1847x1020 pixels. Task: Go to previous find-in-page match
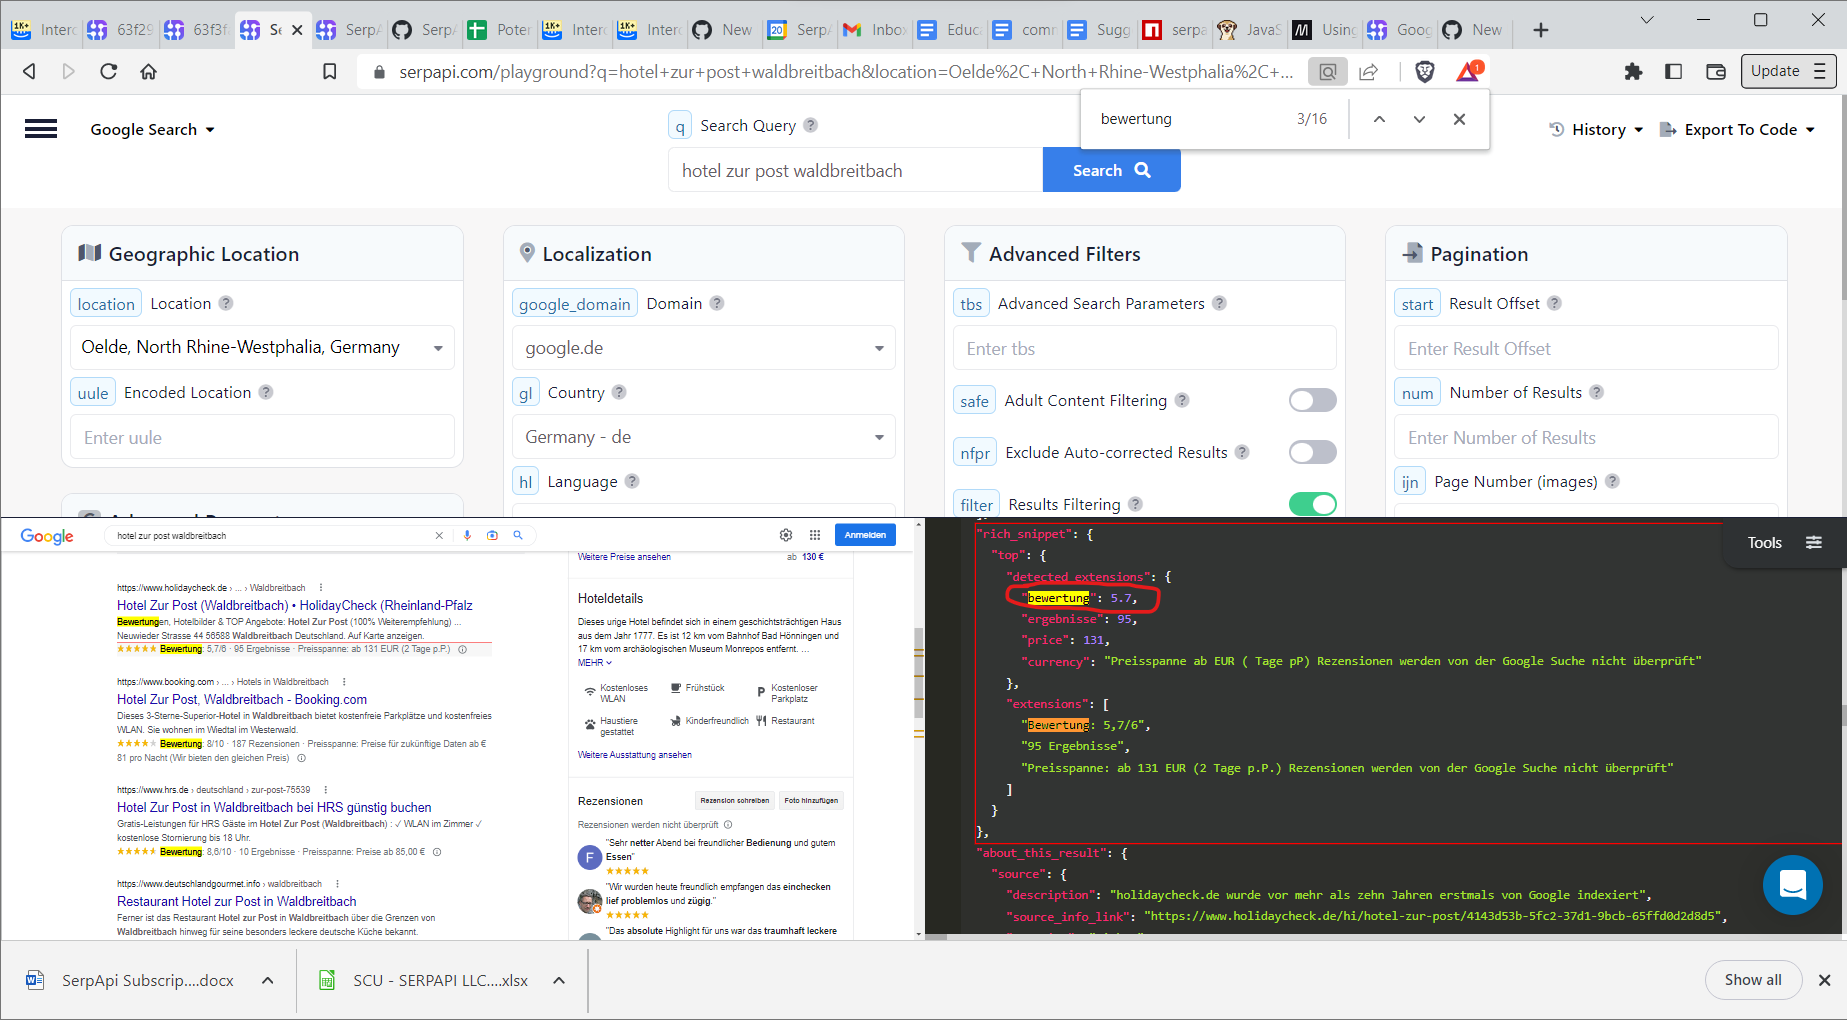[x=1379, y=119]
